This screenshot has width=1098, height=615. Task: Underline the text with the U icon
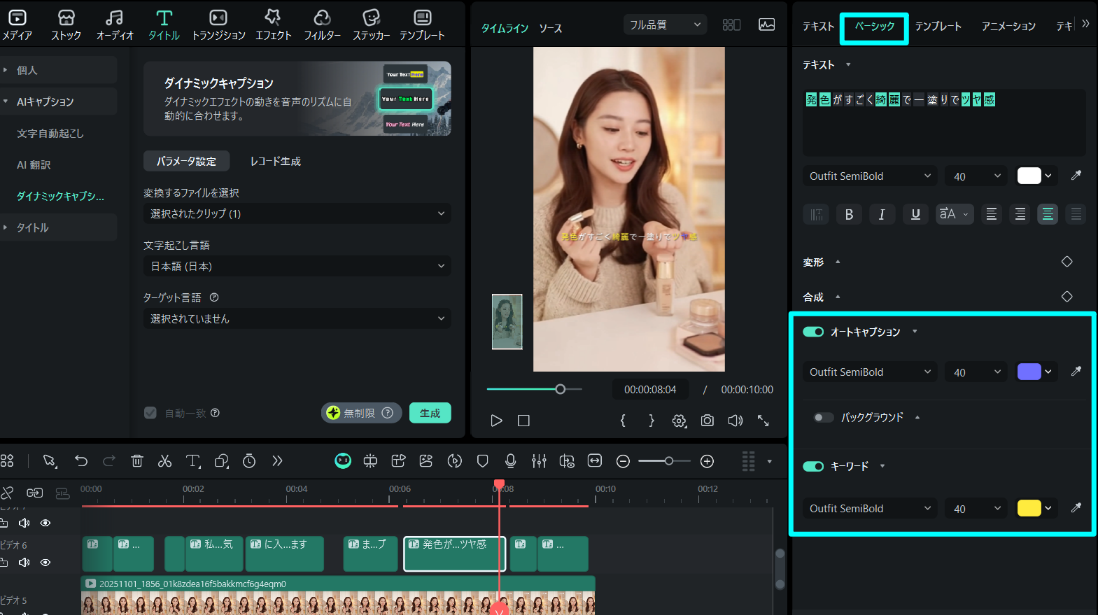tap(914, 214)
